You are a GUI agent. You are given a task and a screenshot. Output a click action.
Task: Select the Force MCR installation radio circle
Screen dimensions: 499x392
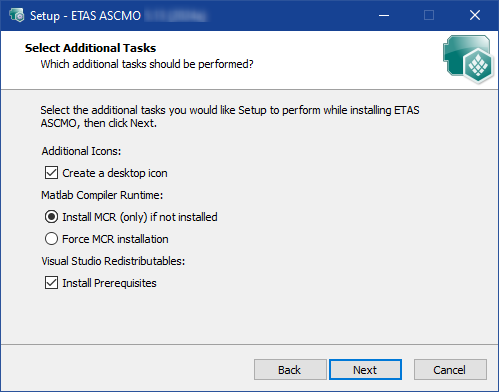51,239
